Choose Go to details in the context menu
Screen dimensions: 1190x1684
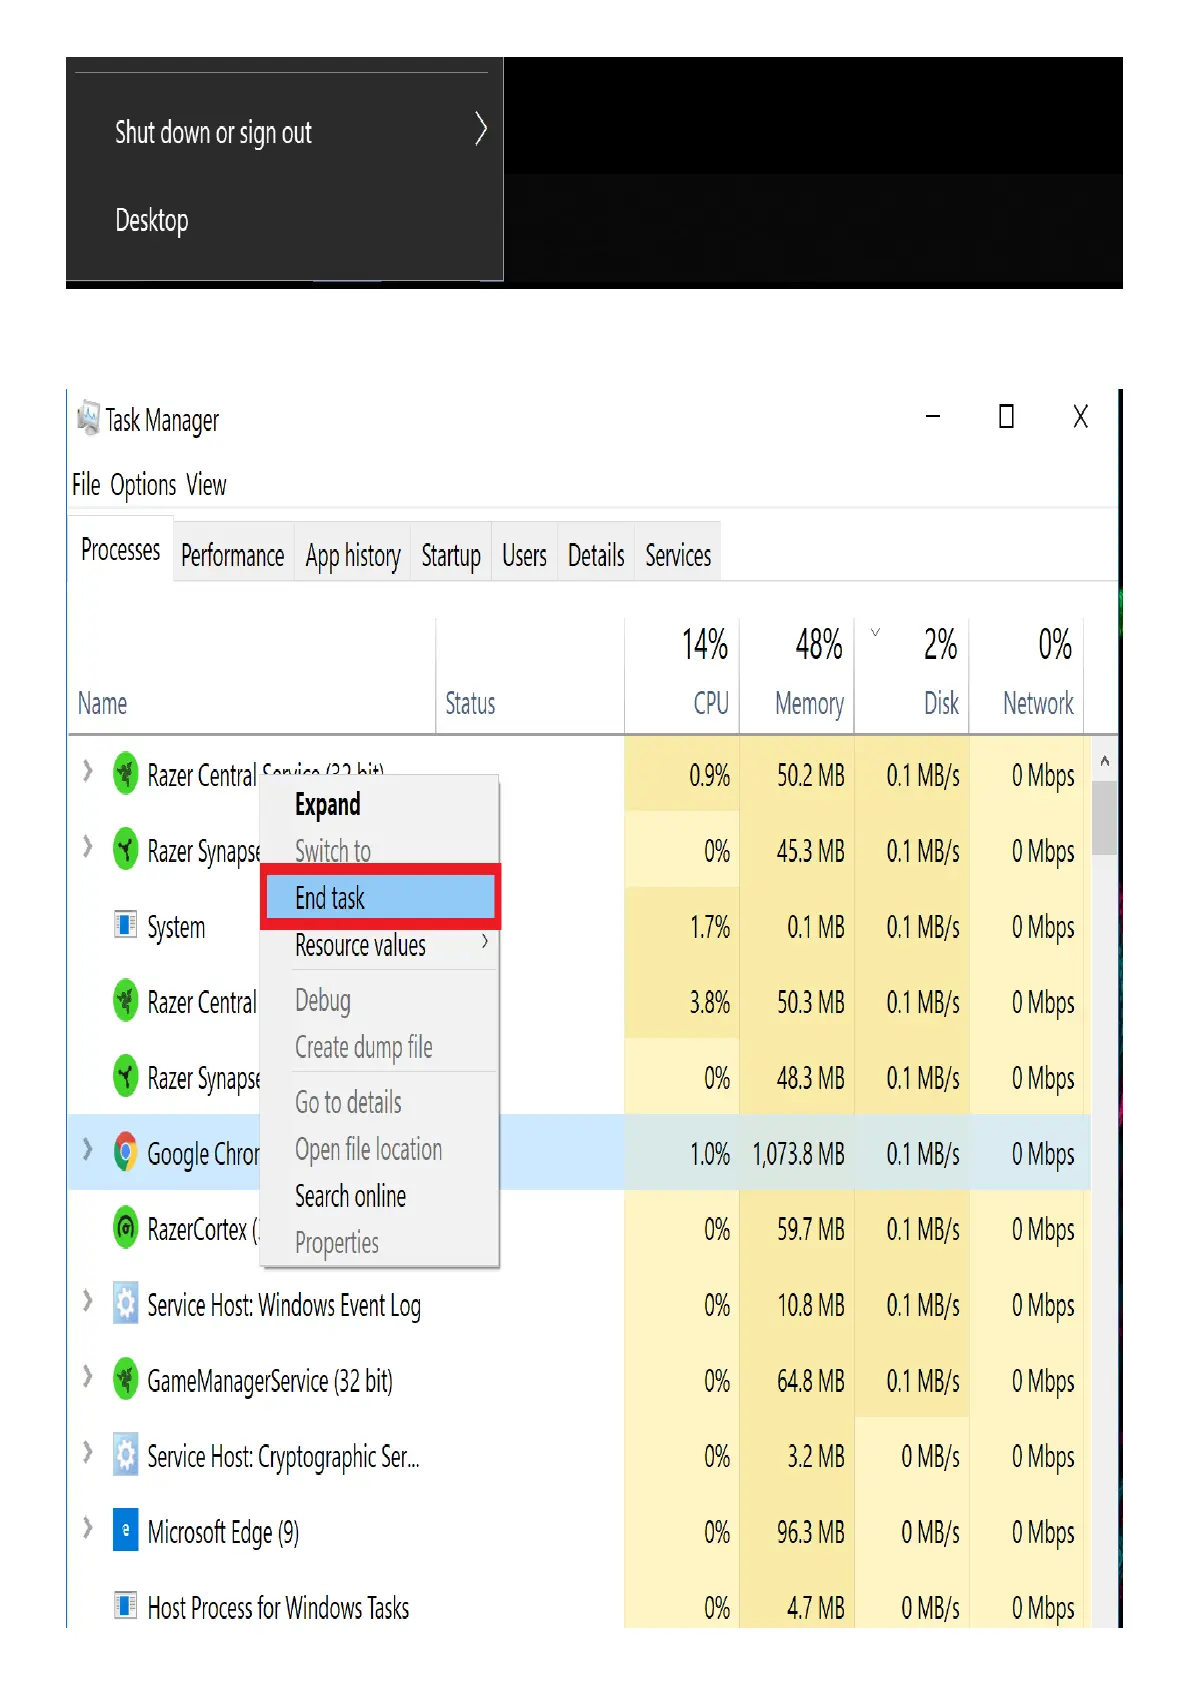click(380, 1102)
